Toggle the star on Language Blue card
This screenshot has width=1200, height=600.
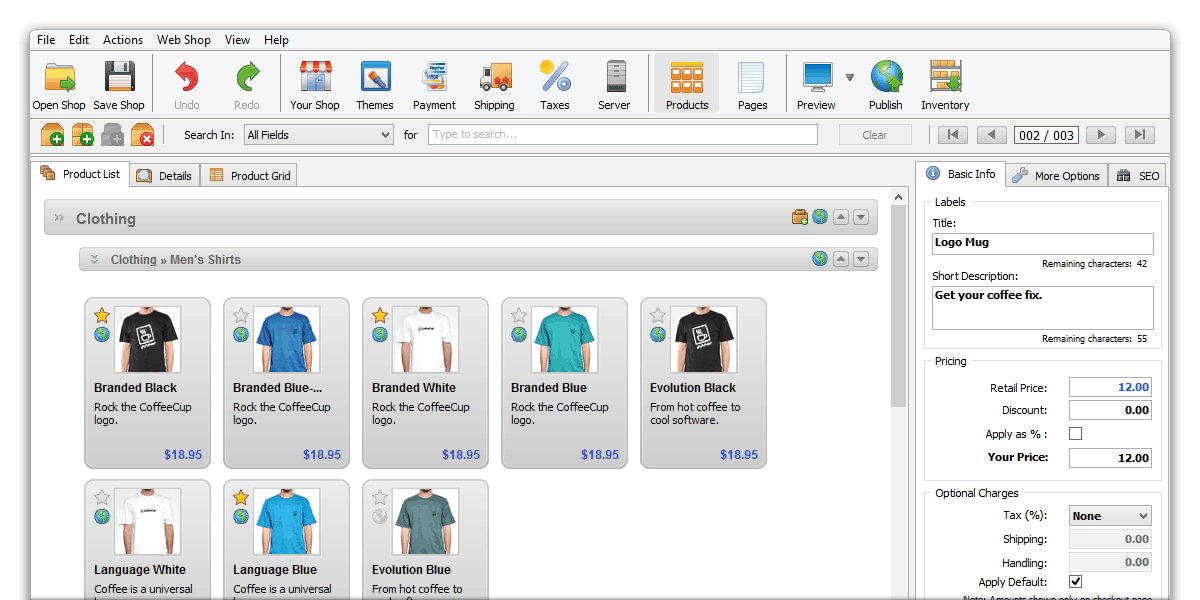click(x=241, y=497)
